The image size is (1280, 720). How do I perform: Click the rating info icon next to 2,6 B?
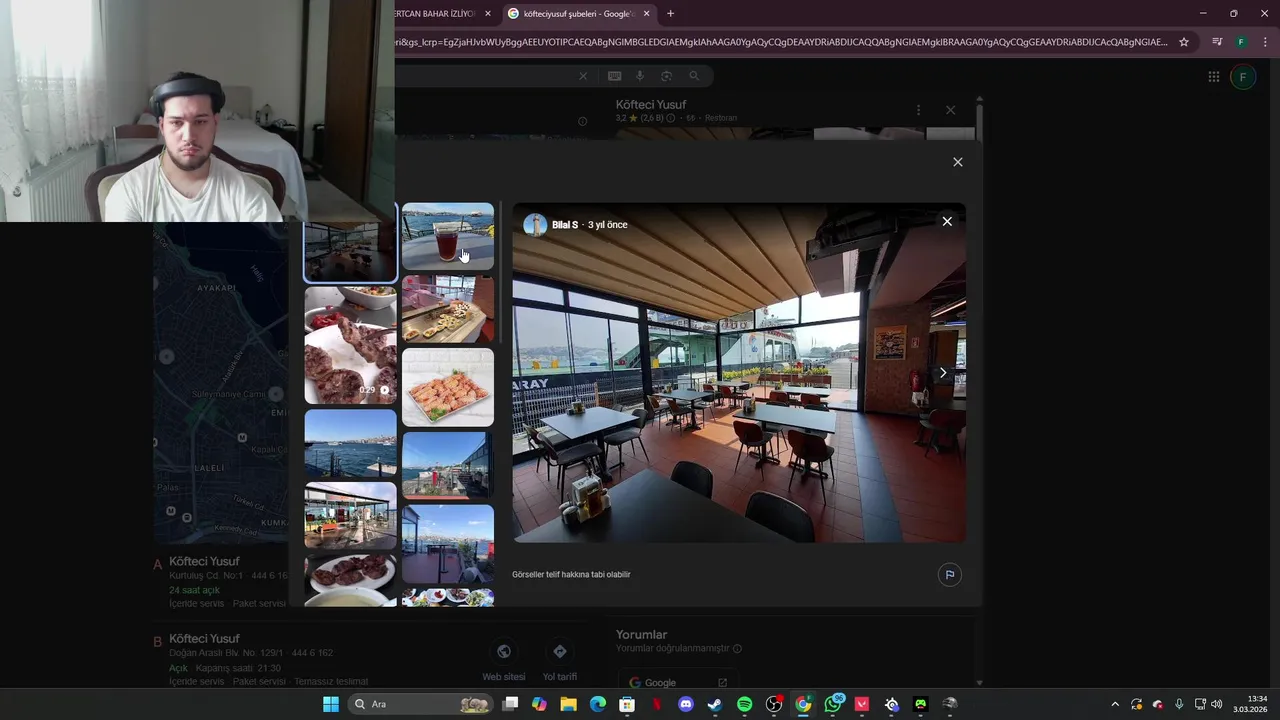coord(670,118)
